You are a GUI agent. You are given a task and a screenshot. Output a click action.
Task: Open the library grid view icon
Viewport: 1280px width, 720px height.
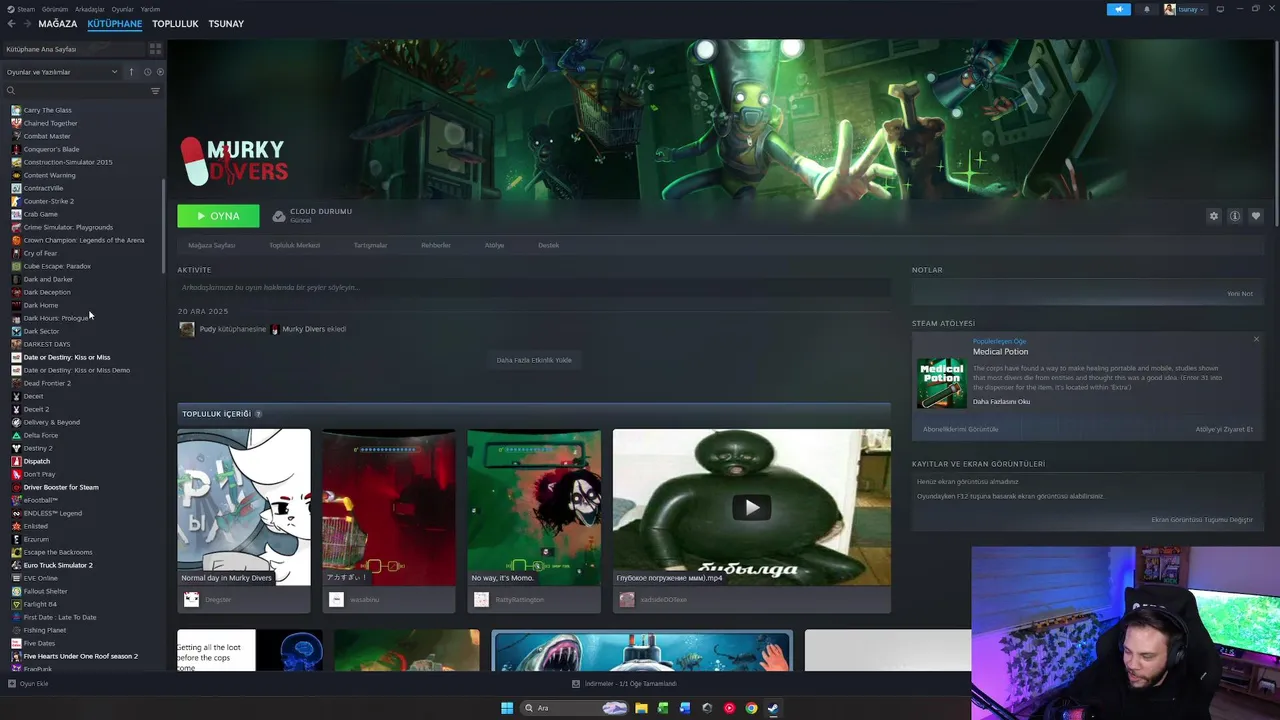(155, 48)
